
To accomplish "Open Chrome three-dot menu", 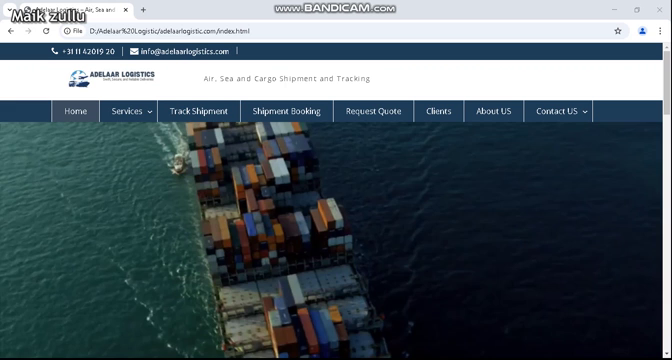I will coord(660,31).
